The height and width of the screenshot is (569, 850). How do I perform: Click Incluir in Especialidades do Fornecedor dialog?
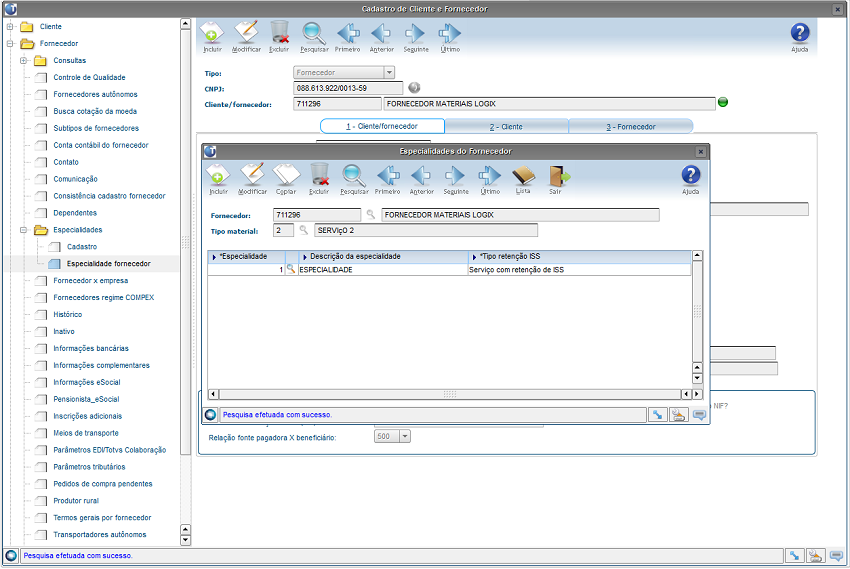pos(218,179)
